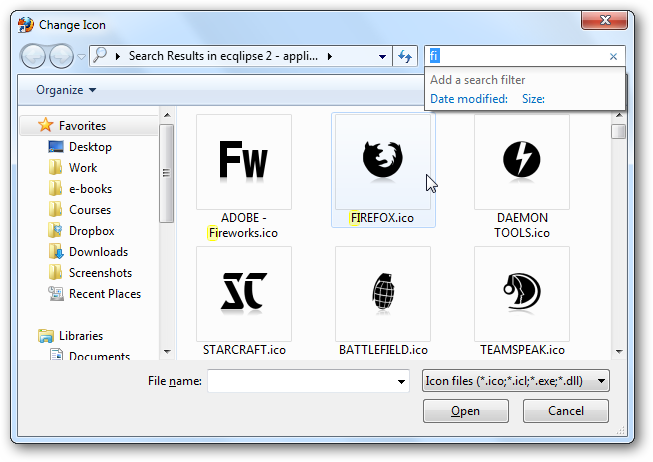Open the Icon files type dropdown
Viewport: 653px width, 462px height.
516,381
